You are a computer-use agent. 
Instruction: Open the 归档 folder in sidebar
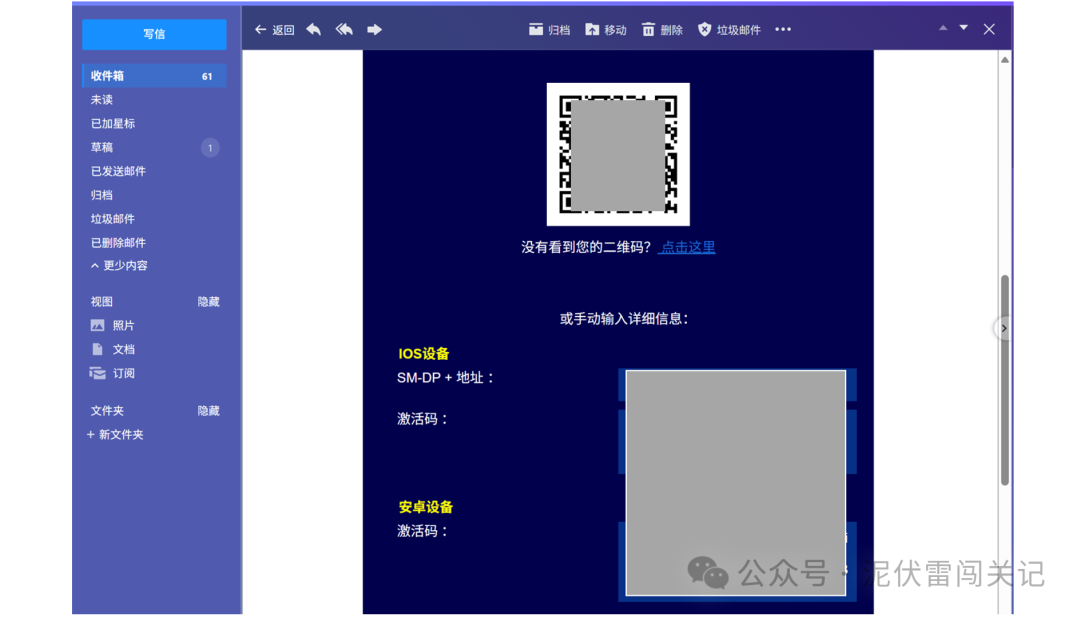pyautogui.click(x=101, y=196)
